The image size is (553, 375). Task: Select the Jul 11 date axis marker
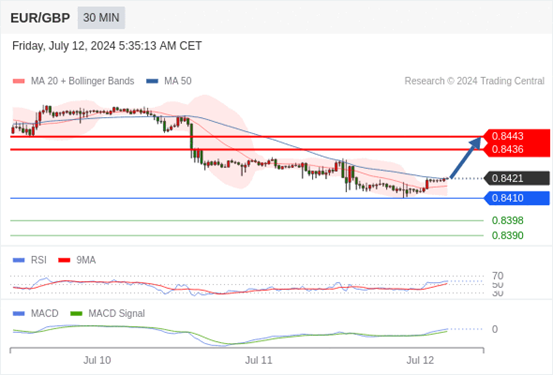[259, 361]
